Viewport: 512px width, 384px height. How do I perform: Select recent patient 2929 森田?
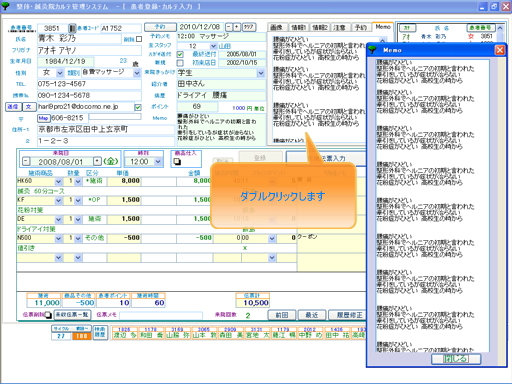(230, 333)
